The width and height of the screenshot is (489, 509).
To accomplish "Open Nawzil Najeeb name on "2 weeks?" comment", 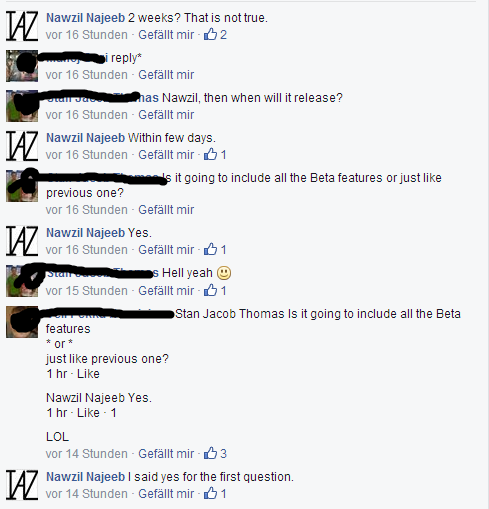I will [85, 18].
